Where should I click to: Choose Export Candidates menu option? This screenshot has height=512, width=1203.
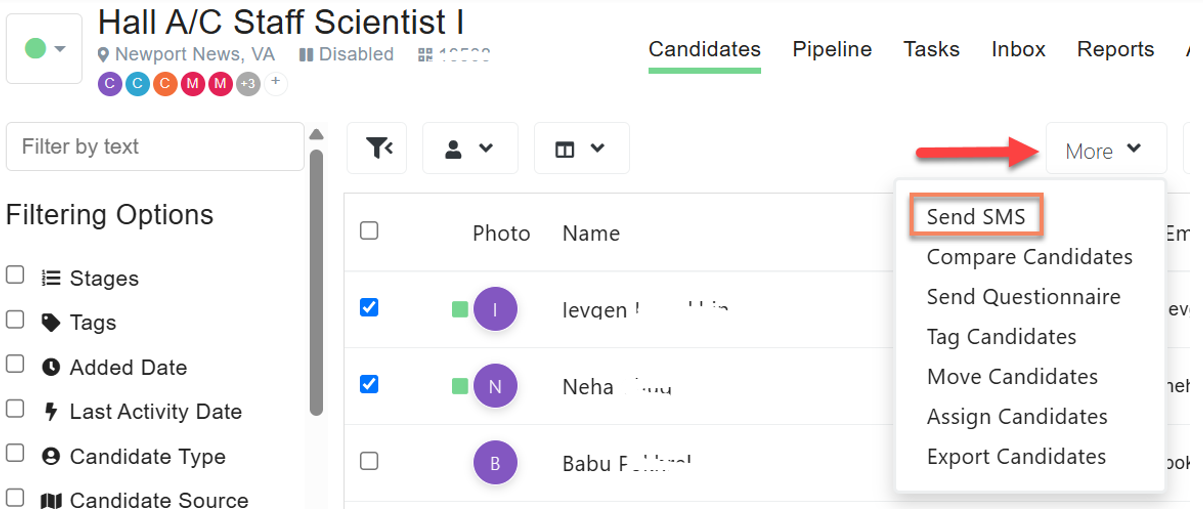click(x=1016, y=457)
